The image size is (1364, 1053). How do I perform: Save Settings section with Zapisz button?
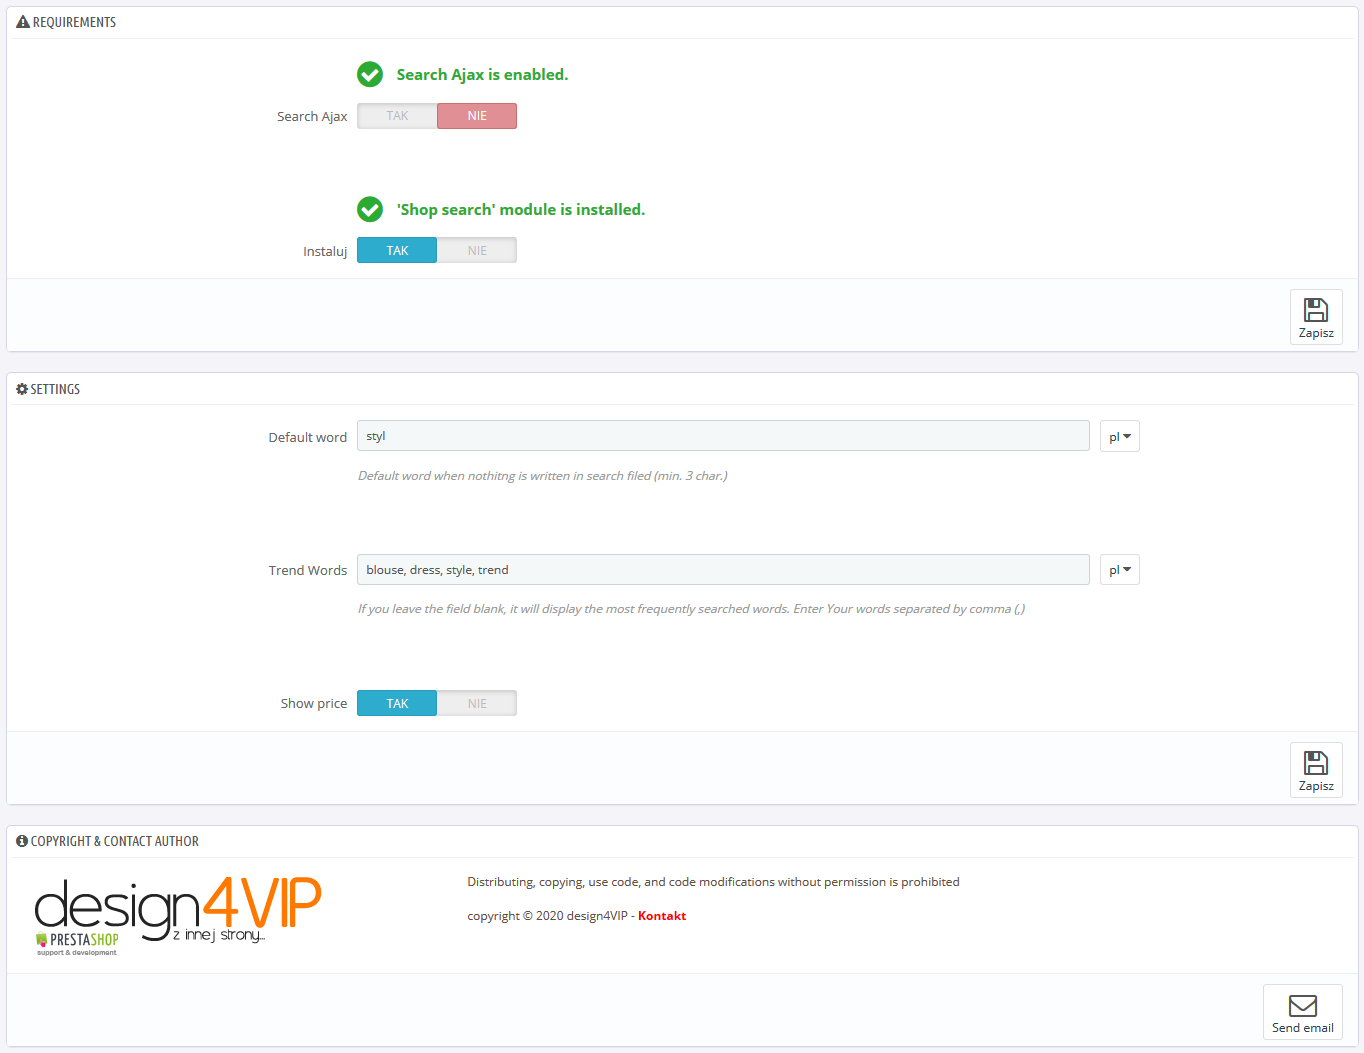click(1316, 770)
